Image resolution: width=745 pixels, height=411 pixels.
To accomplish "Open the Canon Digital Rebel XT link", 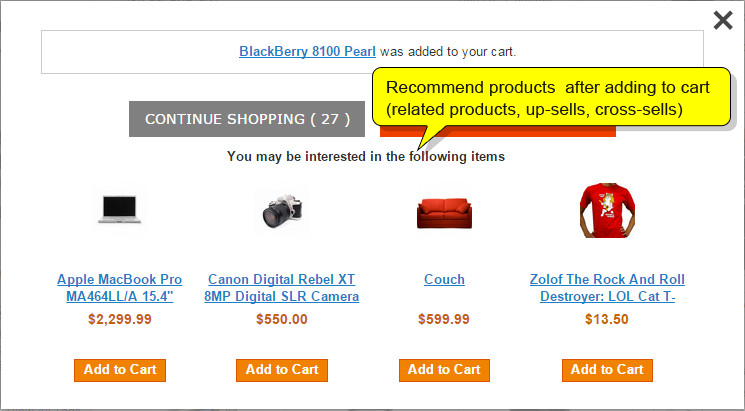I will click(282, 287).
